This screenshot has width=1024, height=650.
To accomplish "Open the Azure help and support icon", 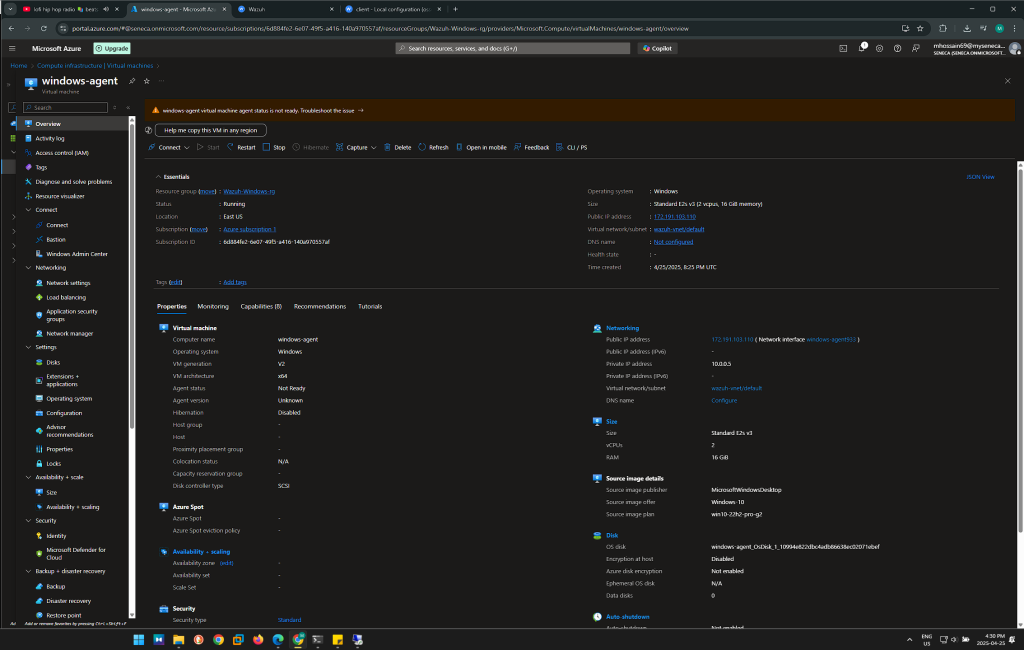I will [x=897, y=48].
